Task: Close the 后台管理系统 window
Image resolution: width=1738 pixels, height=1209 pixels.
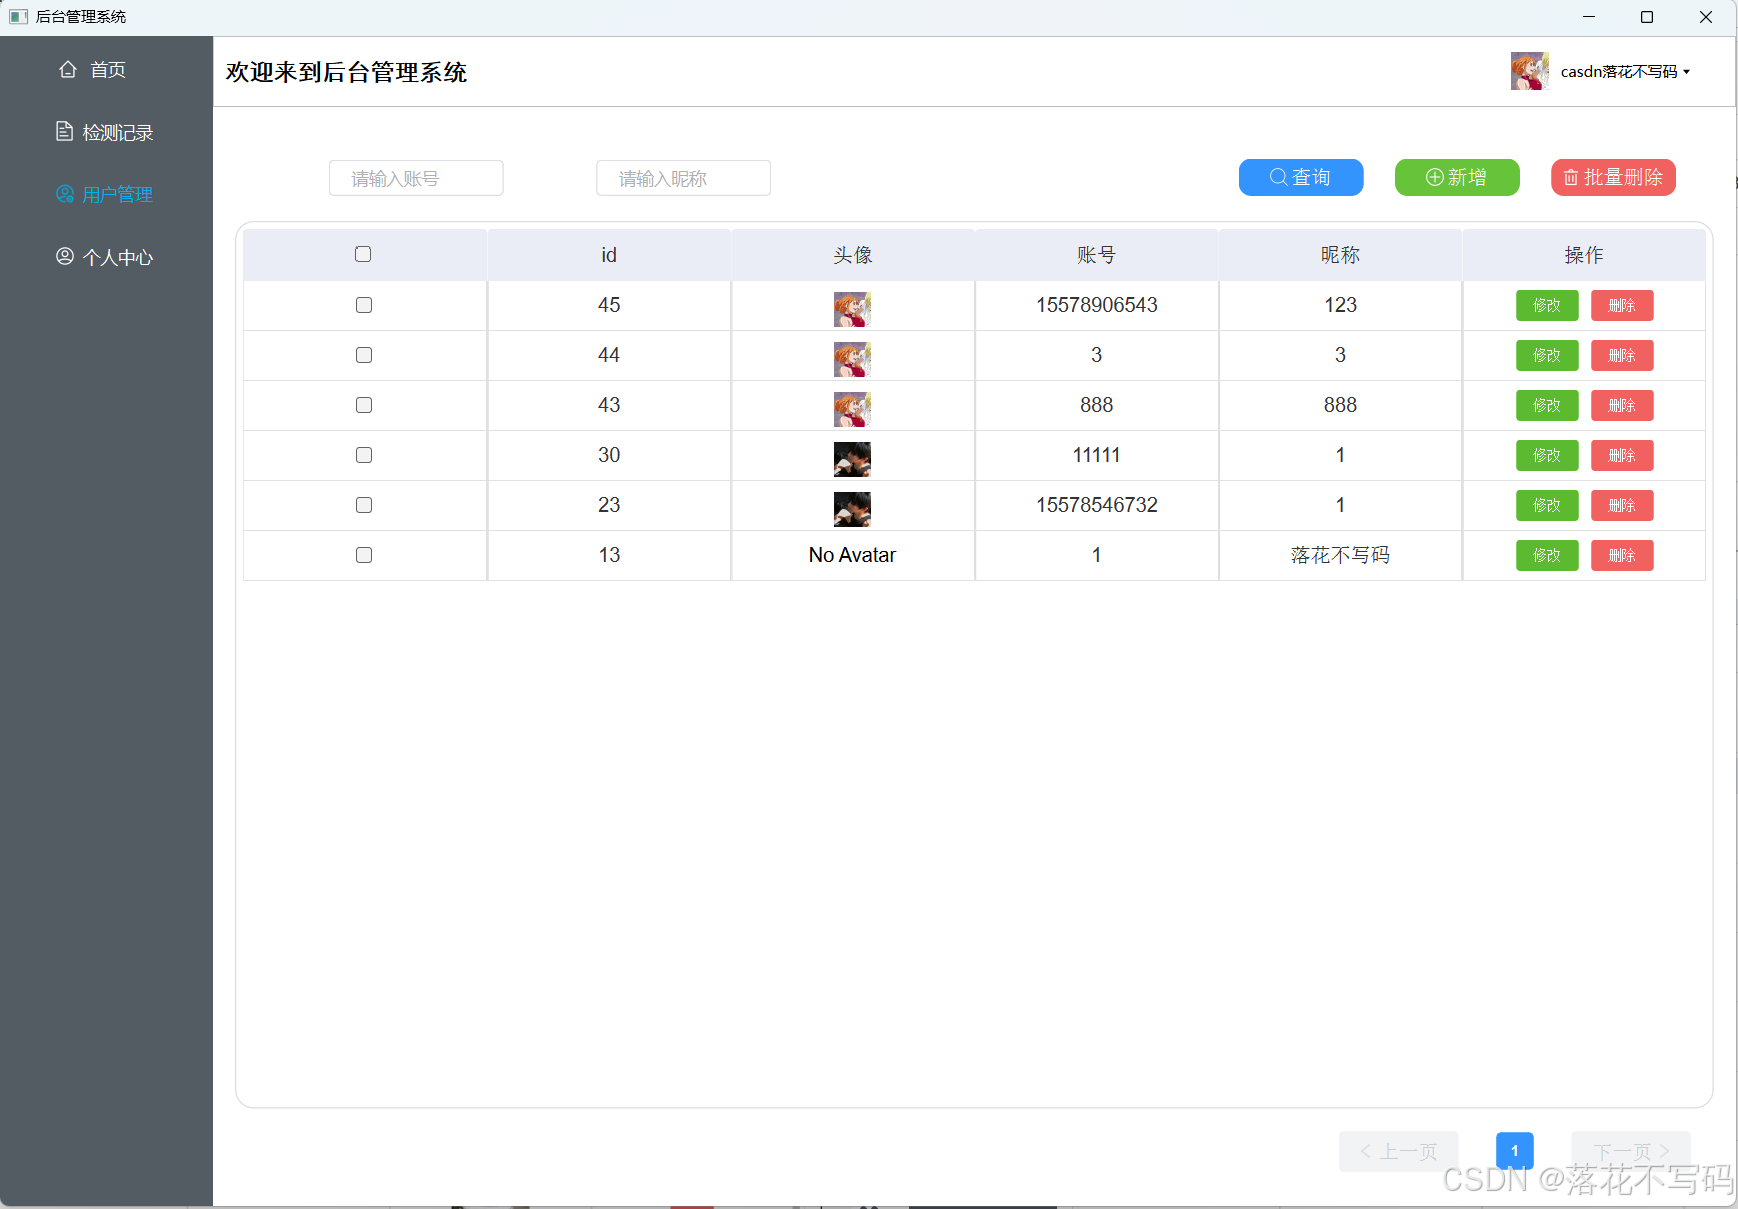Action: pyautogui.click(x=1706, y=17)
